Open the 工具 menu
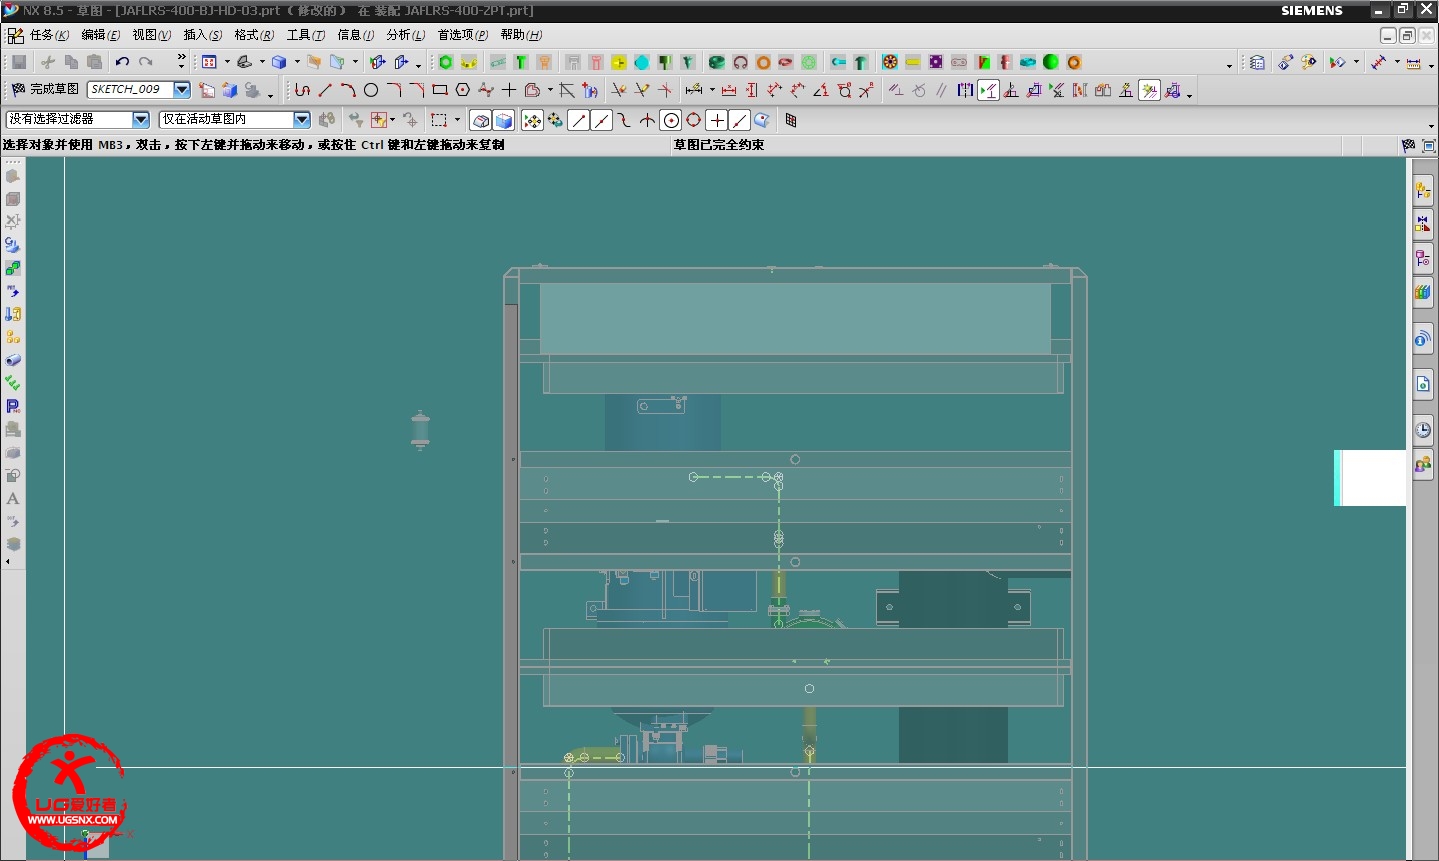The image size is (1439, 861). (x=306, y=35)
